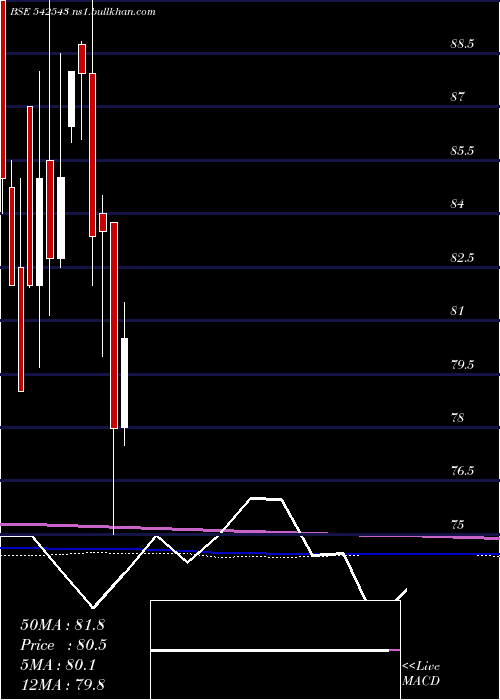Click the 76.5 price axis label

462,471
